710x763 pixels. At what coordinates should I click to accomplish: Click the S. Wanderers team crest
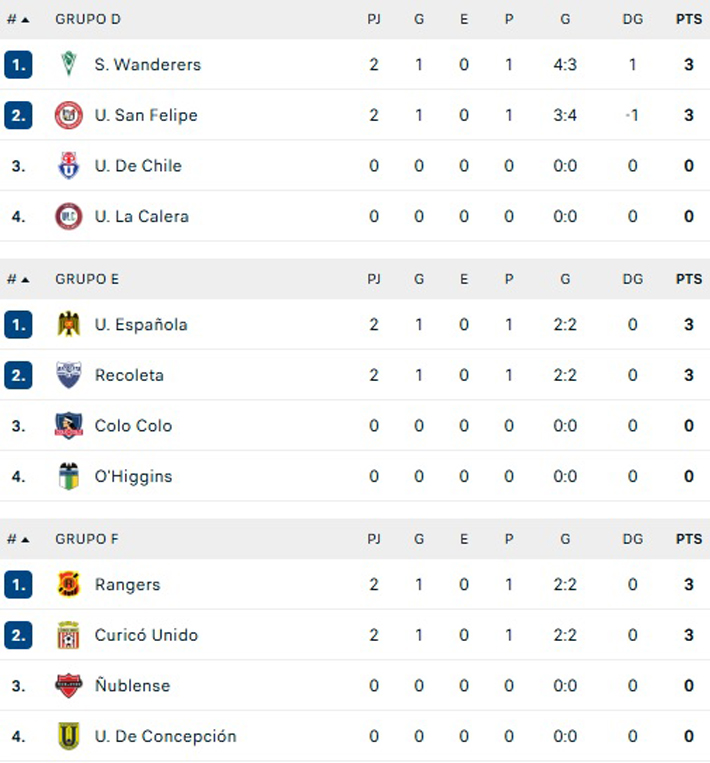point(68,64)
